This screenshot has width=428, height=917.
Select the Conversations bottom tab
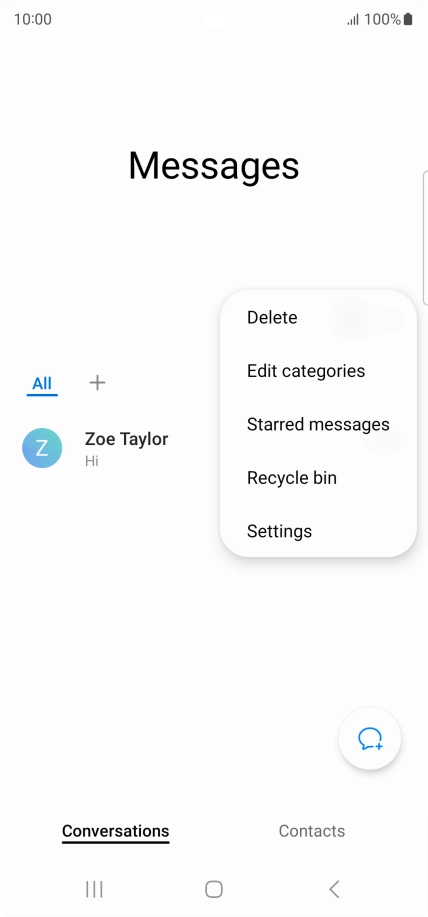[x=116, y=831]
